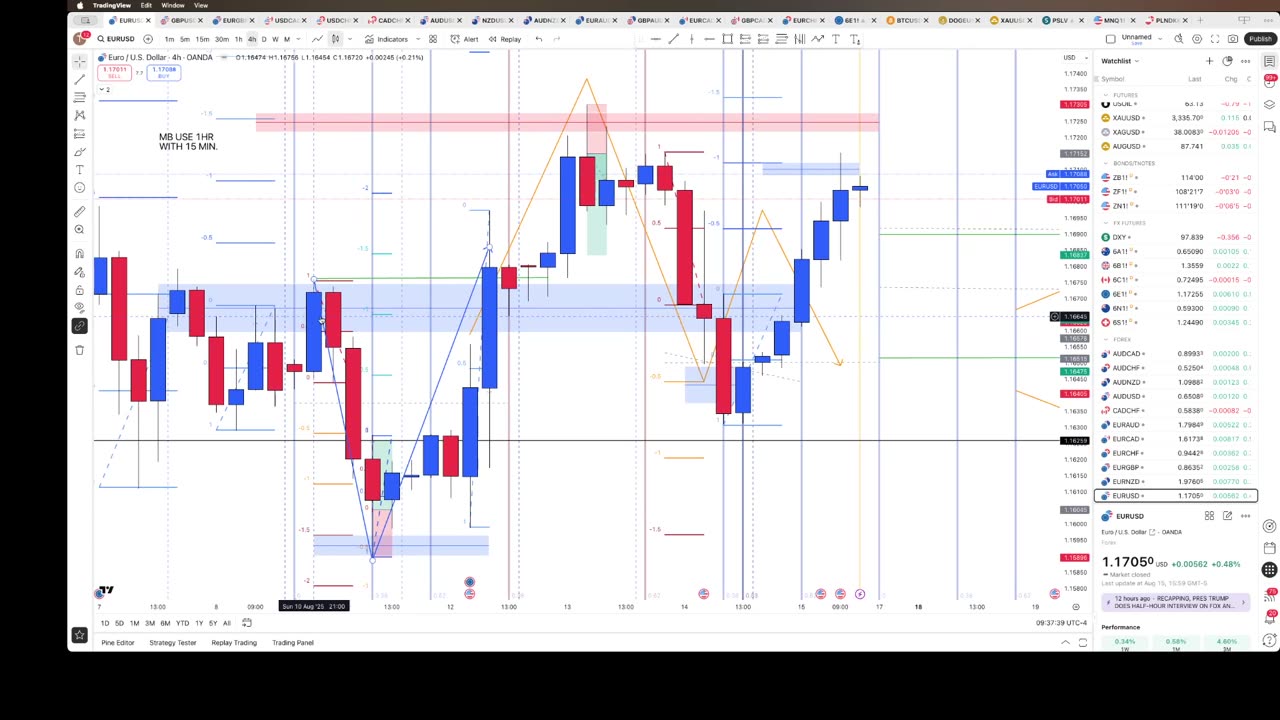Open the Unnamed layout dropdown

coord(1160,39)
